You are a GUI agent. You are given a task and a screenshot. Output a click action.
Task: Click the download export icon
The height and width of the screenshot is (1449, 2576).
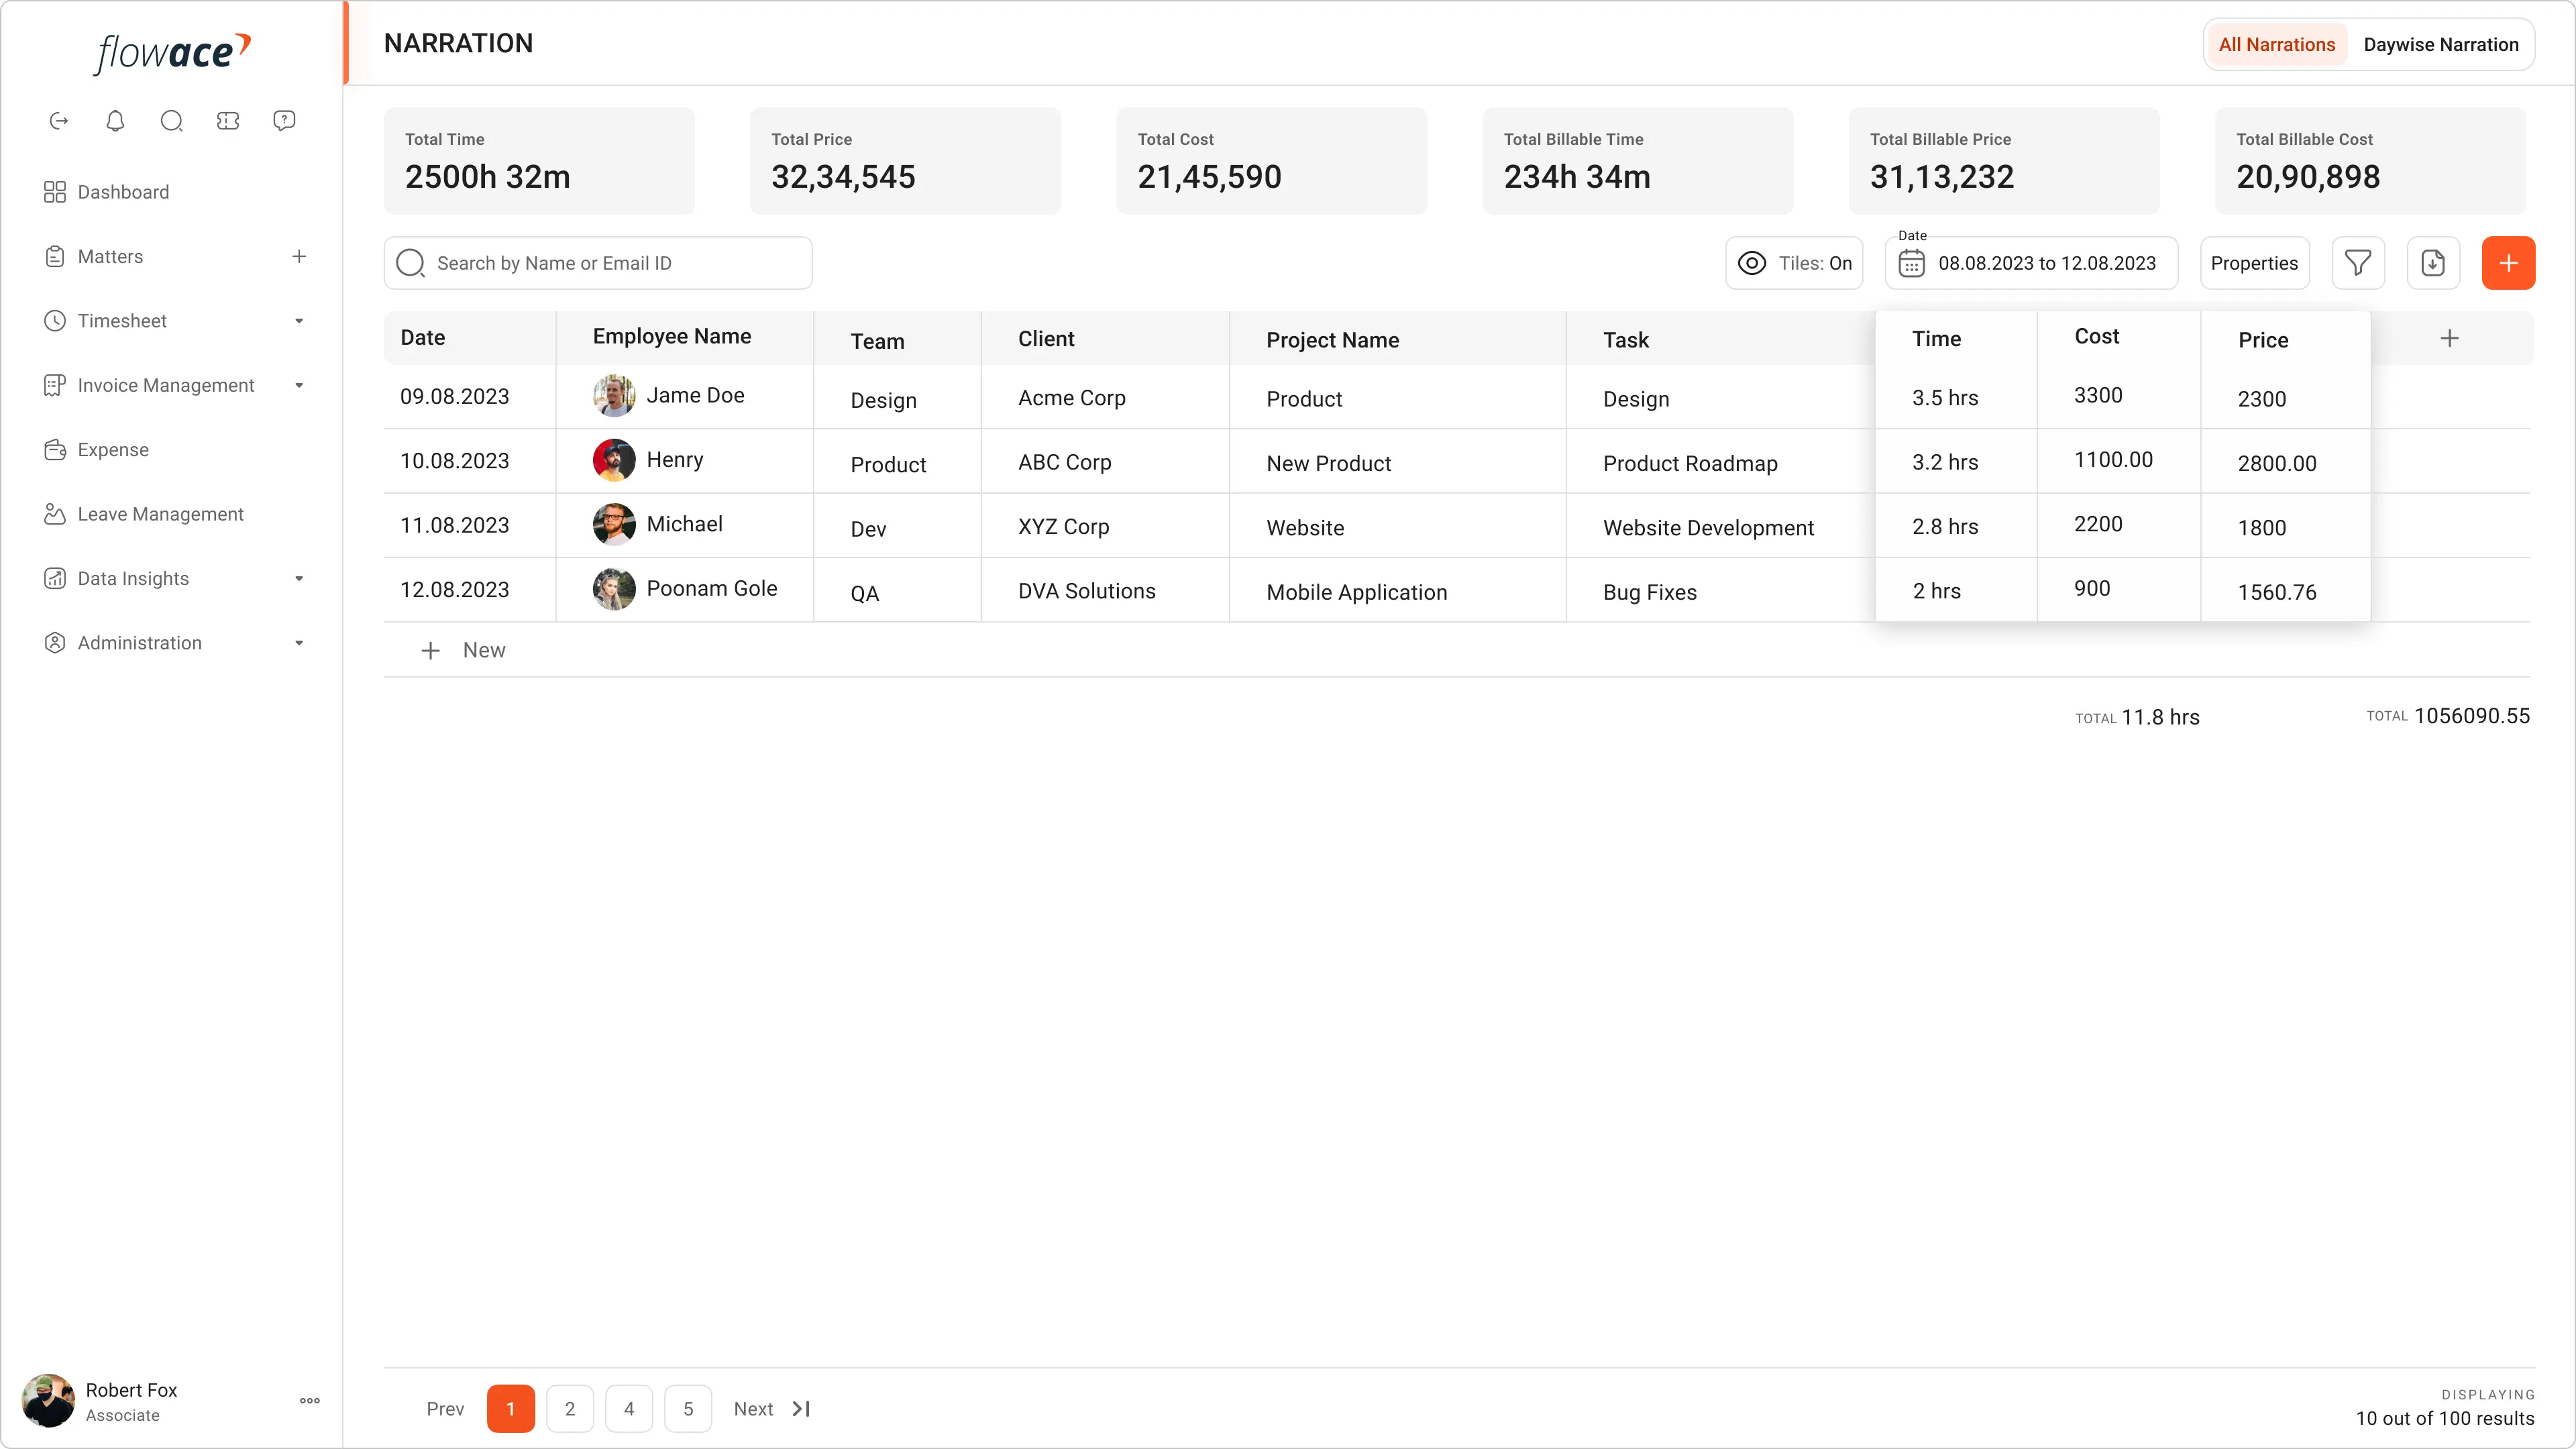2433,263
